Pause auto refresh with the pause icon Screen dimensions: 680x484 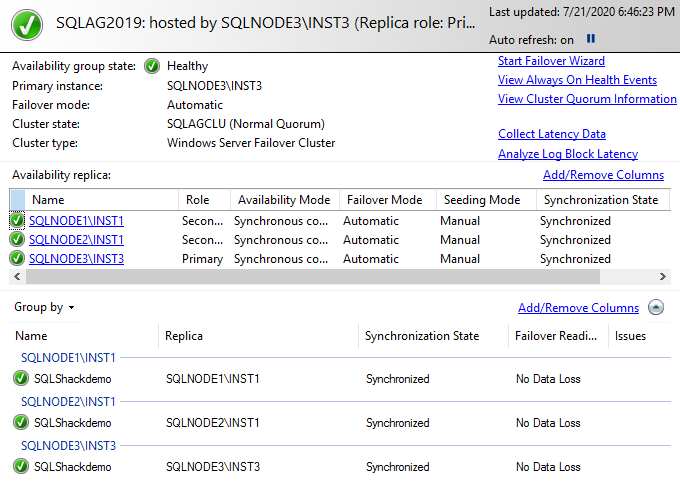591,39
